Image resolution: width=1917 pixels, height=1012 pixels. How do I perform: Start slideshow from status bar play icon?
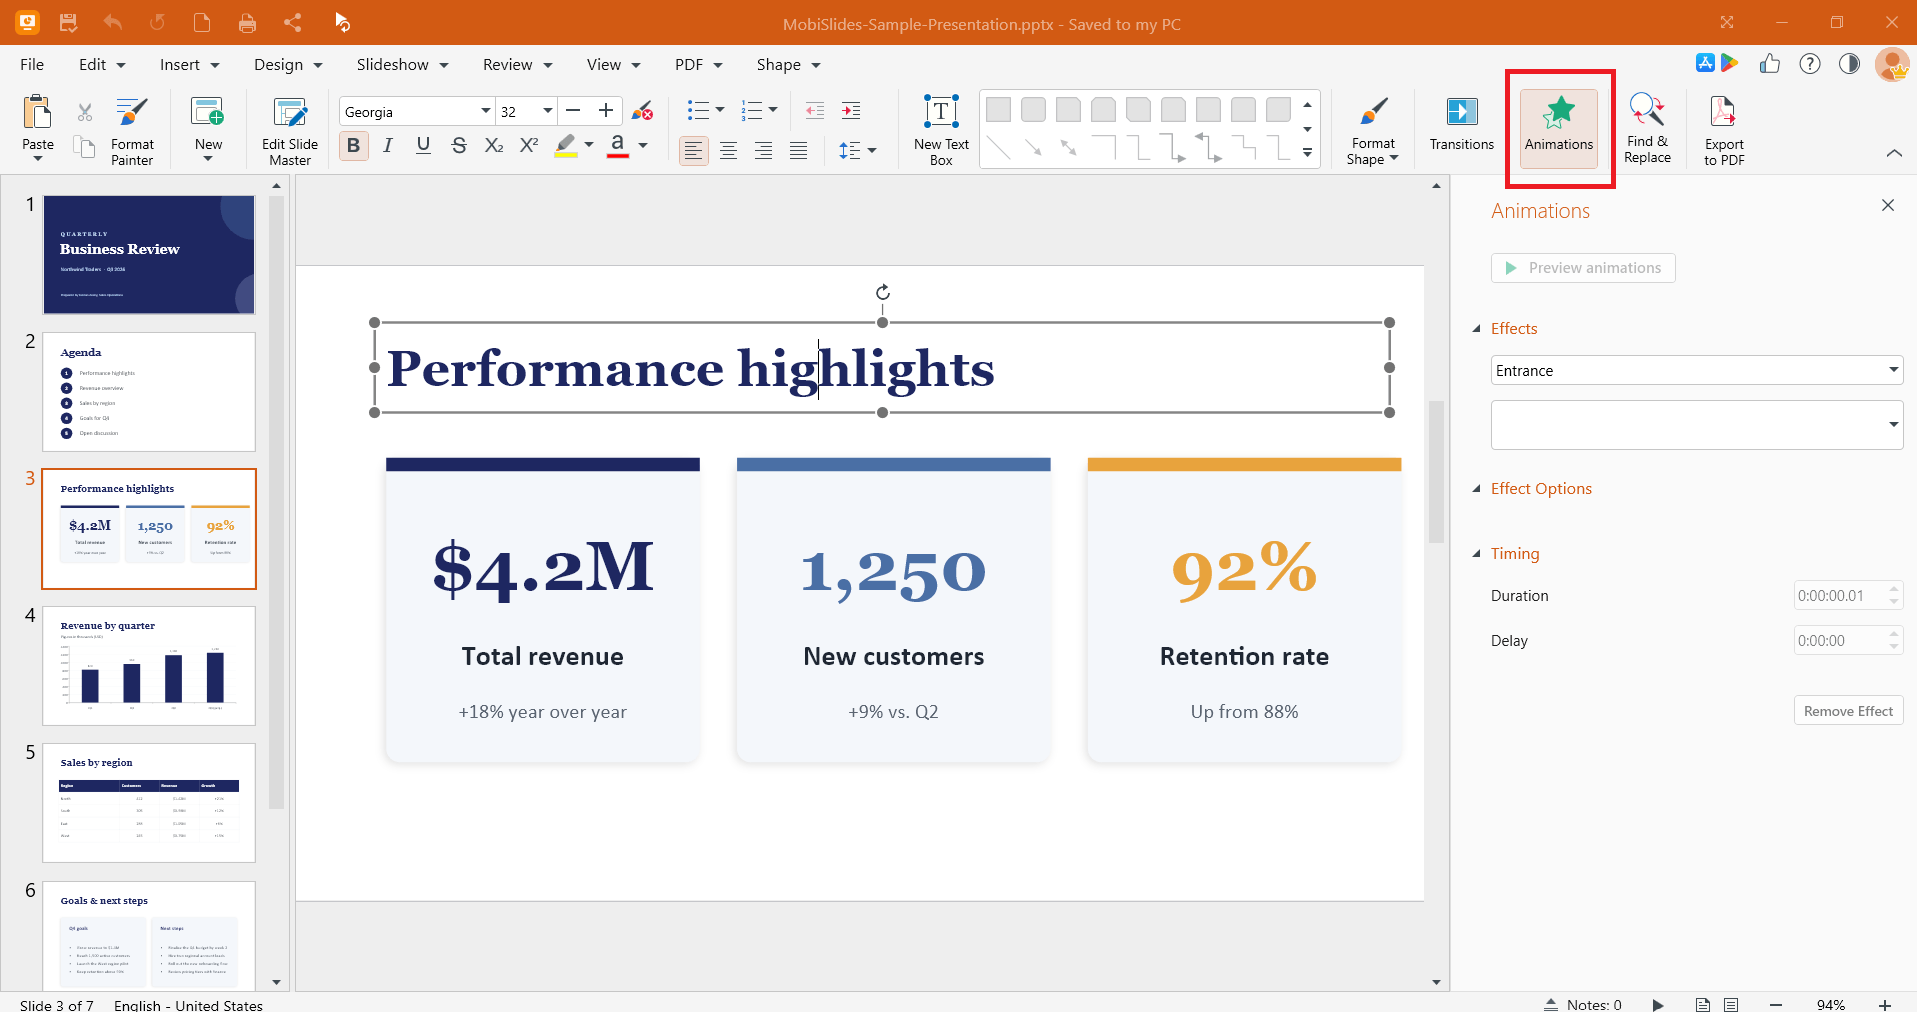1658,1004
